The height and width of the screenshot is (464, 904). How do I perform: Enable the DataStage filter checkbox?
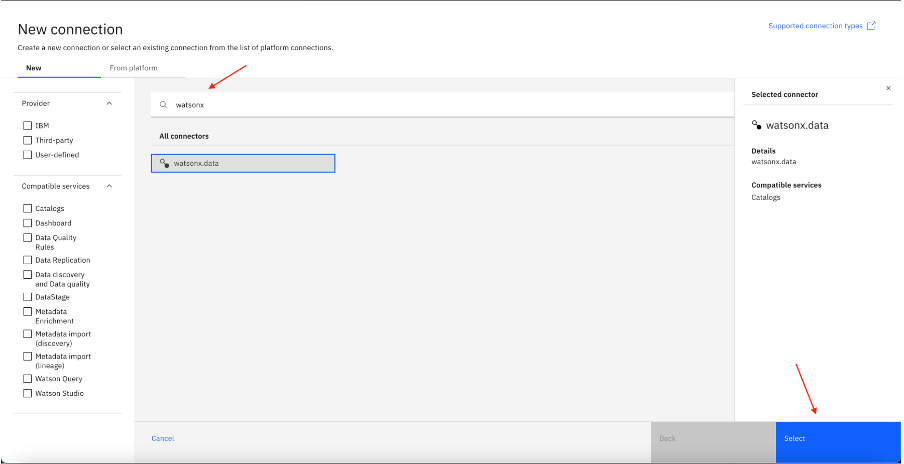(x=27, y=297)
